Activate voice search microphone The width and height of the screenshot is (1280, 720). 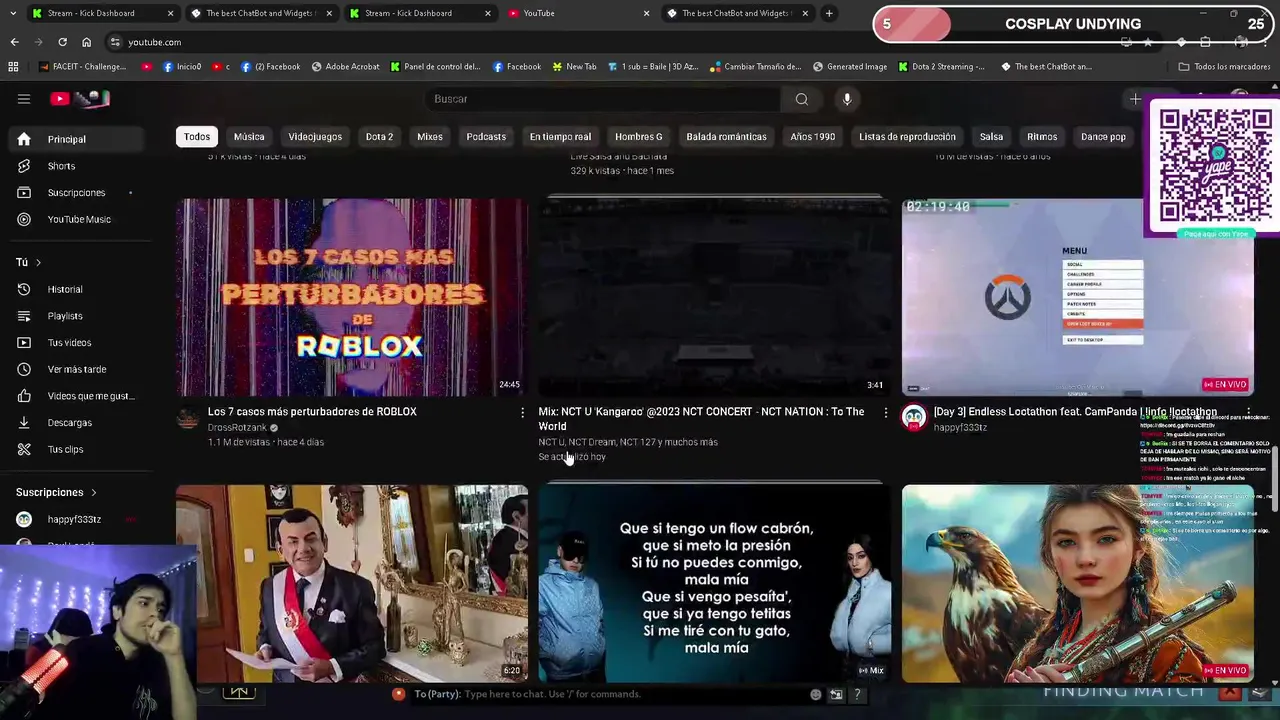[x=847, y=99]
